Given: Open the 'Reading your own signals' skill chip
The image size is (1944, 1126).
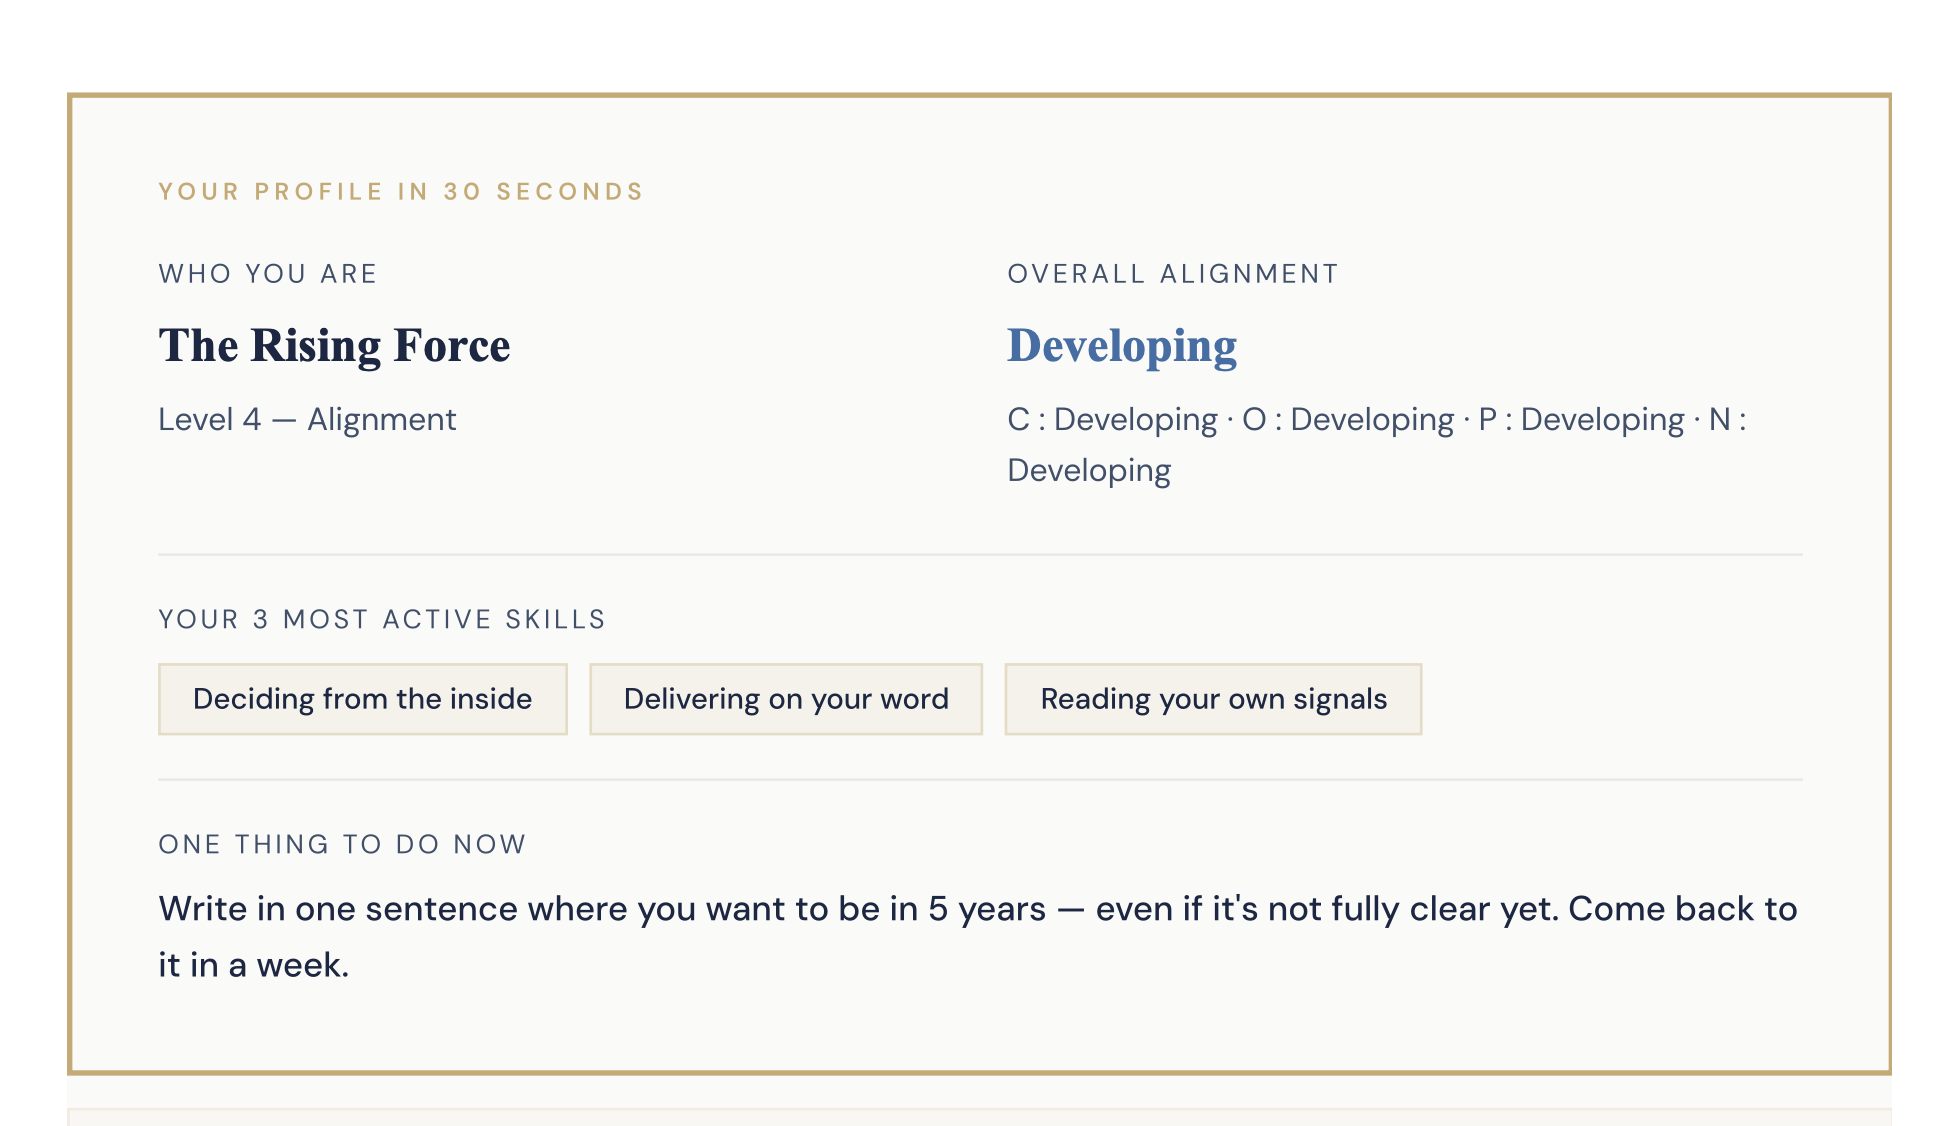Looking at the screenshot, I should tap(1213, 699).
